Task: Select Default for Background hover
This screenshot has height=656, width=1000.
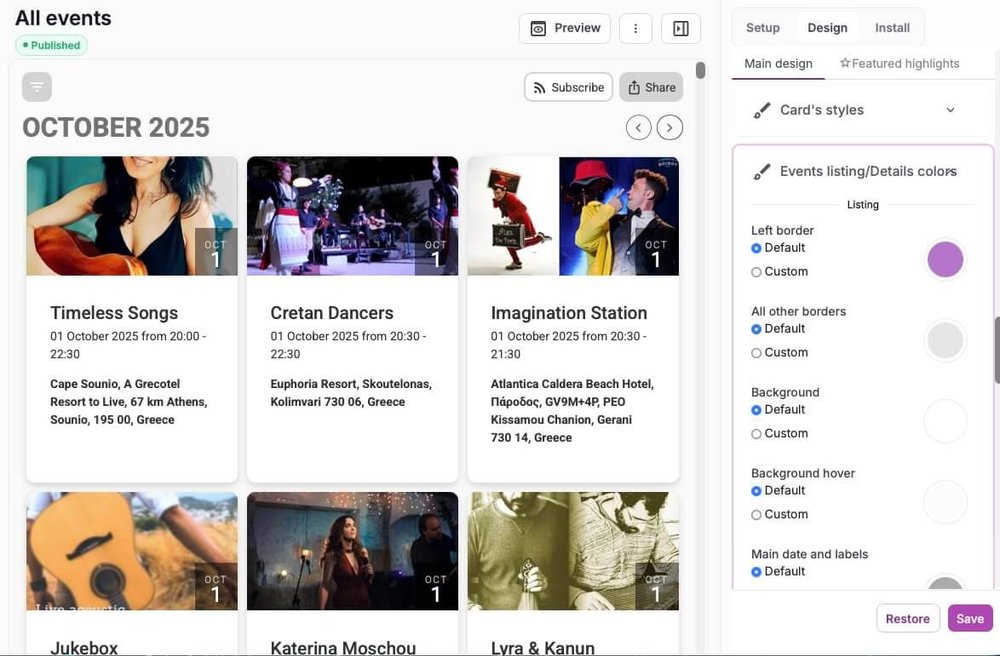Action: point(756,491)
